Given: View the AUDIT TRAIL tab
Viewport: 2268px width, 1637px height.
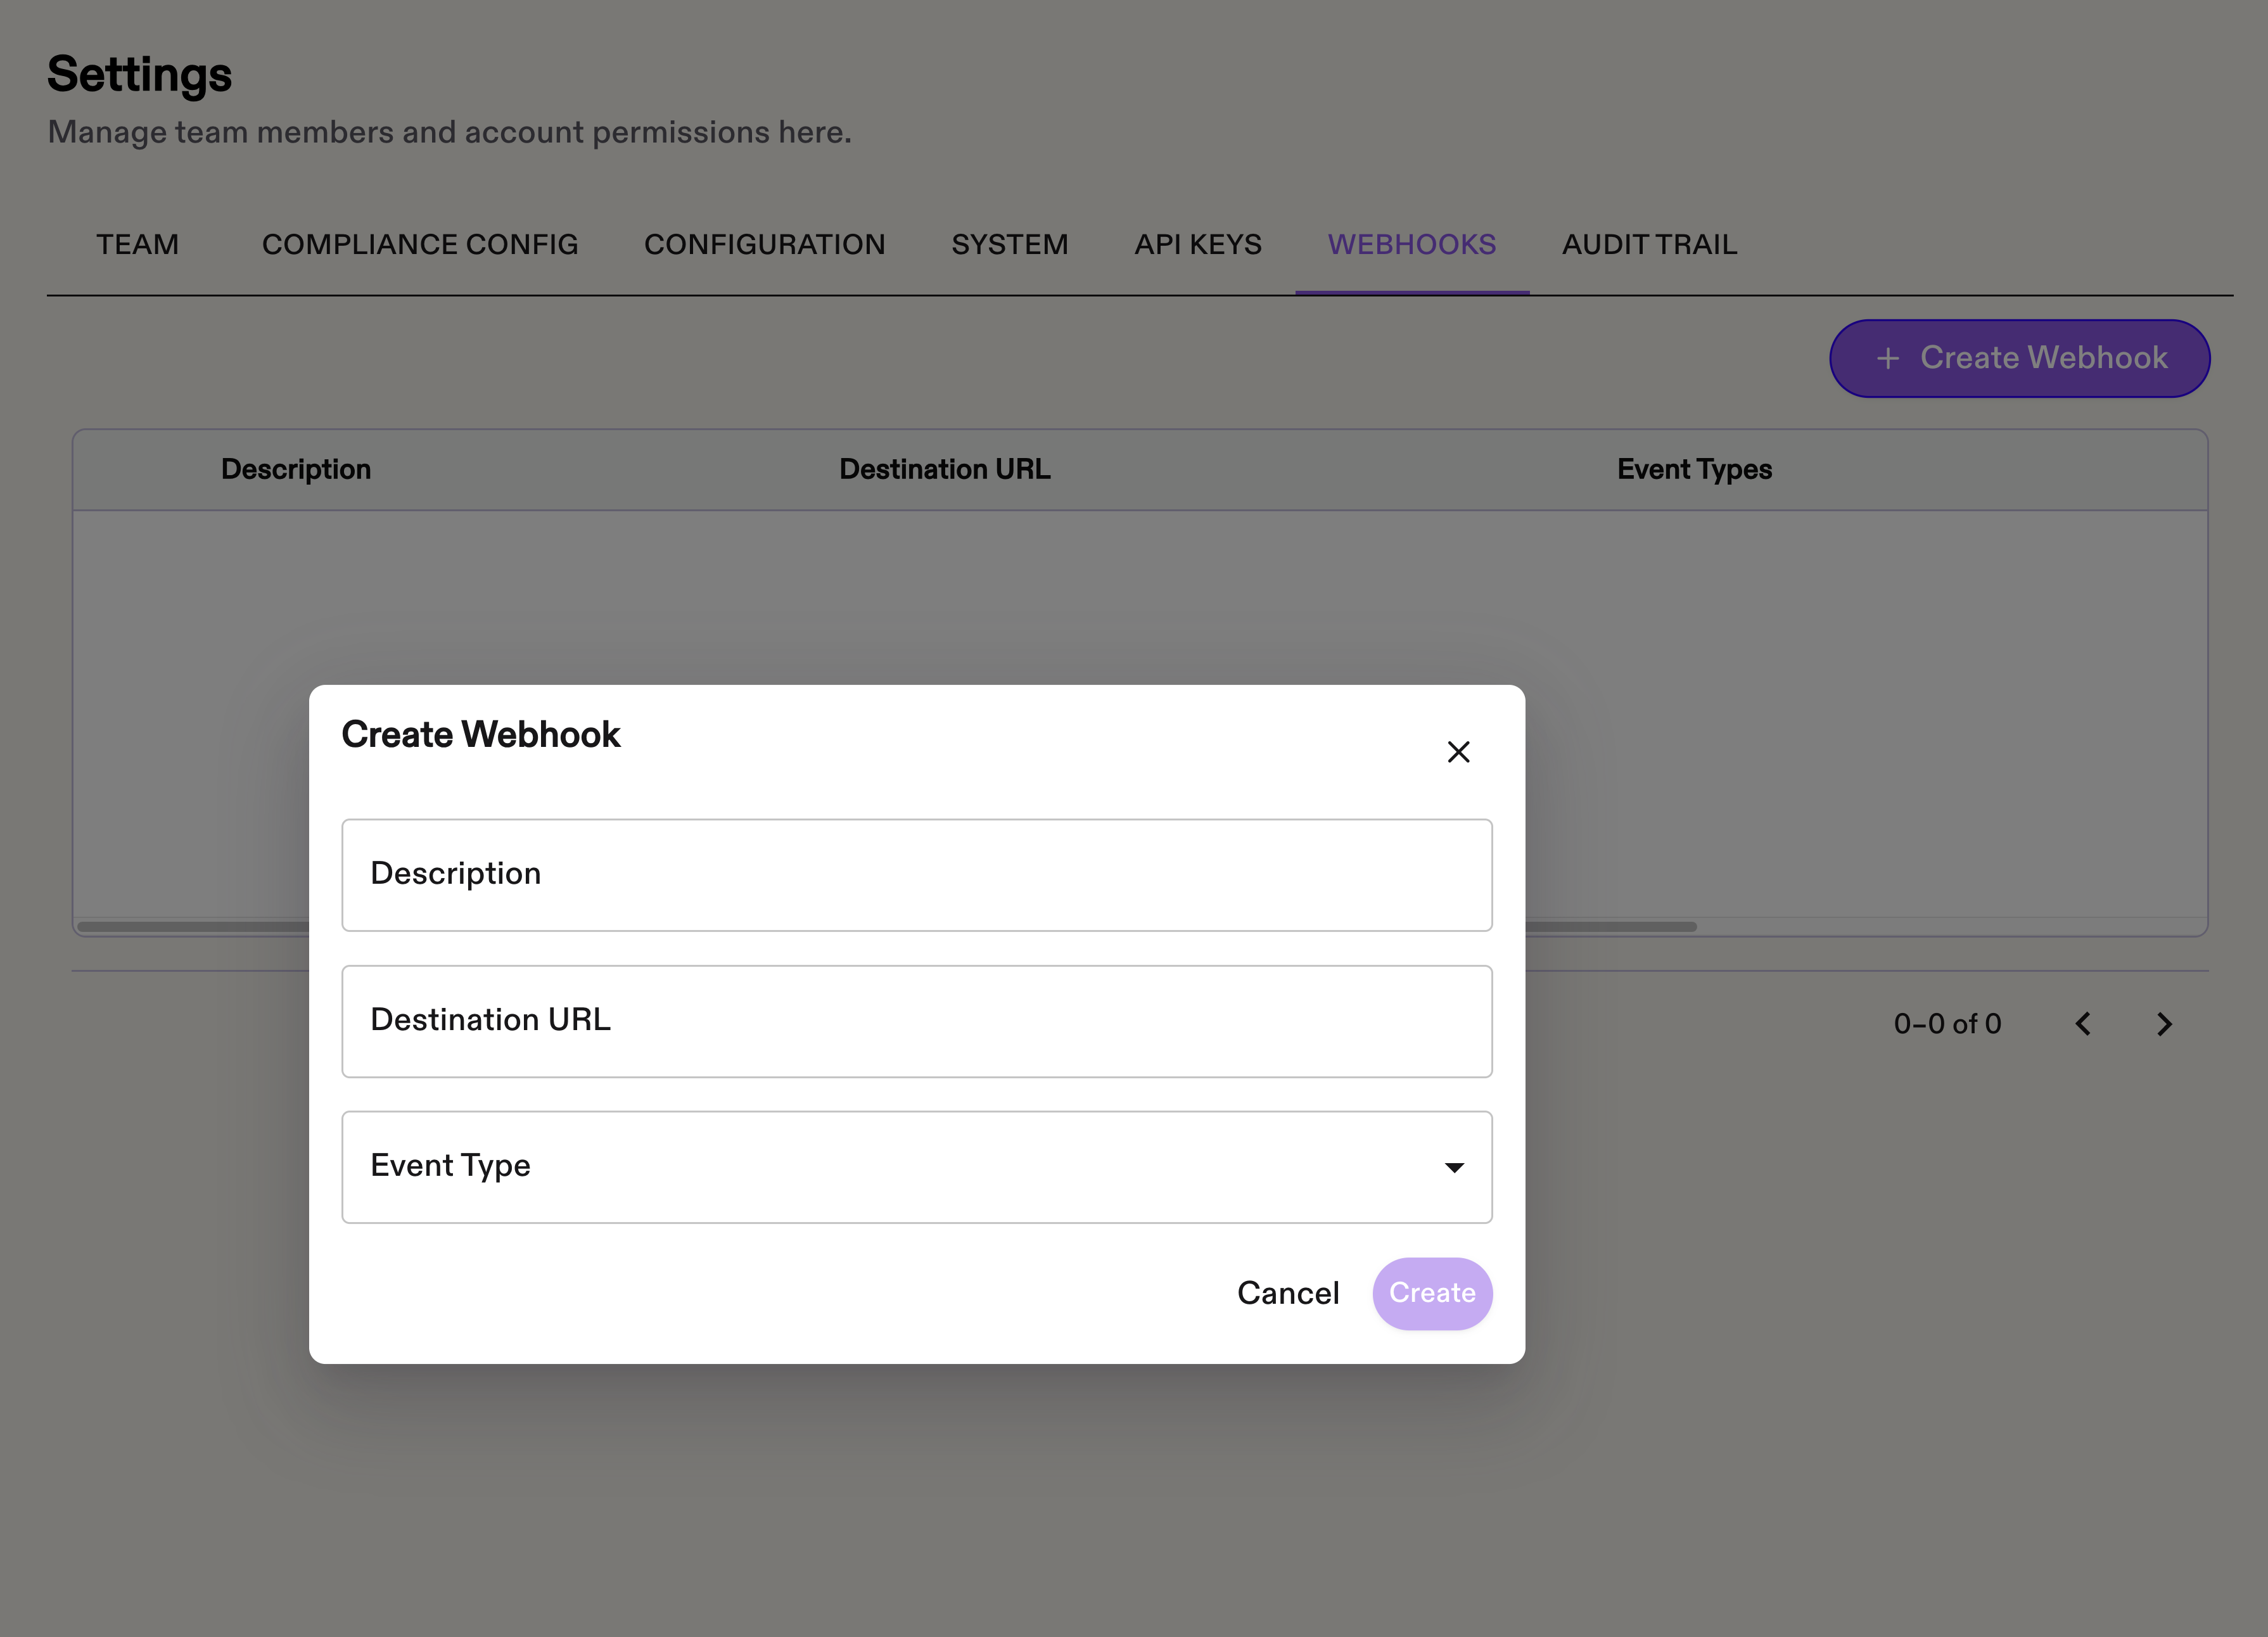Looking at the screenshot, I should 1649,245.
